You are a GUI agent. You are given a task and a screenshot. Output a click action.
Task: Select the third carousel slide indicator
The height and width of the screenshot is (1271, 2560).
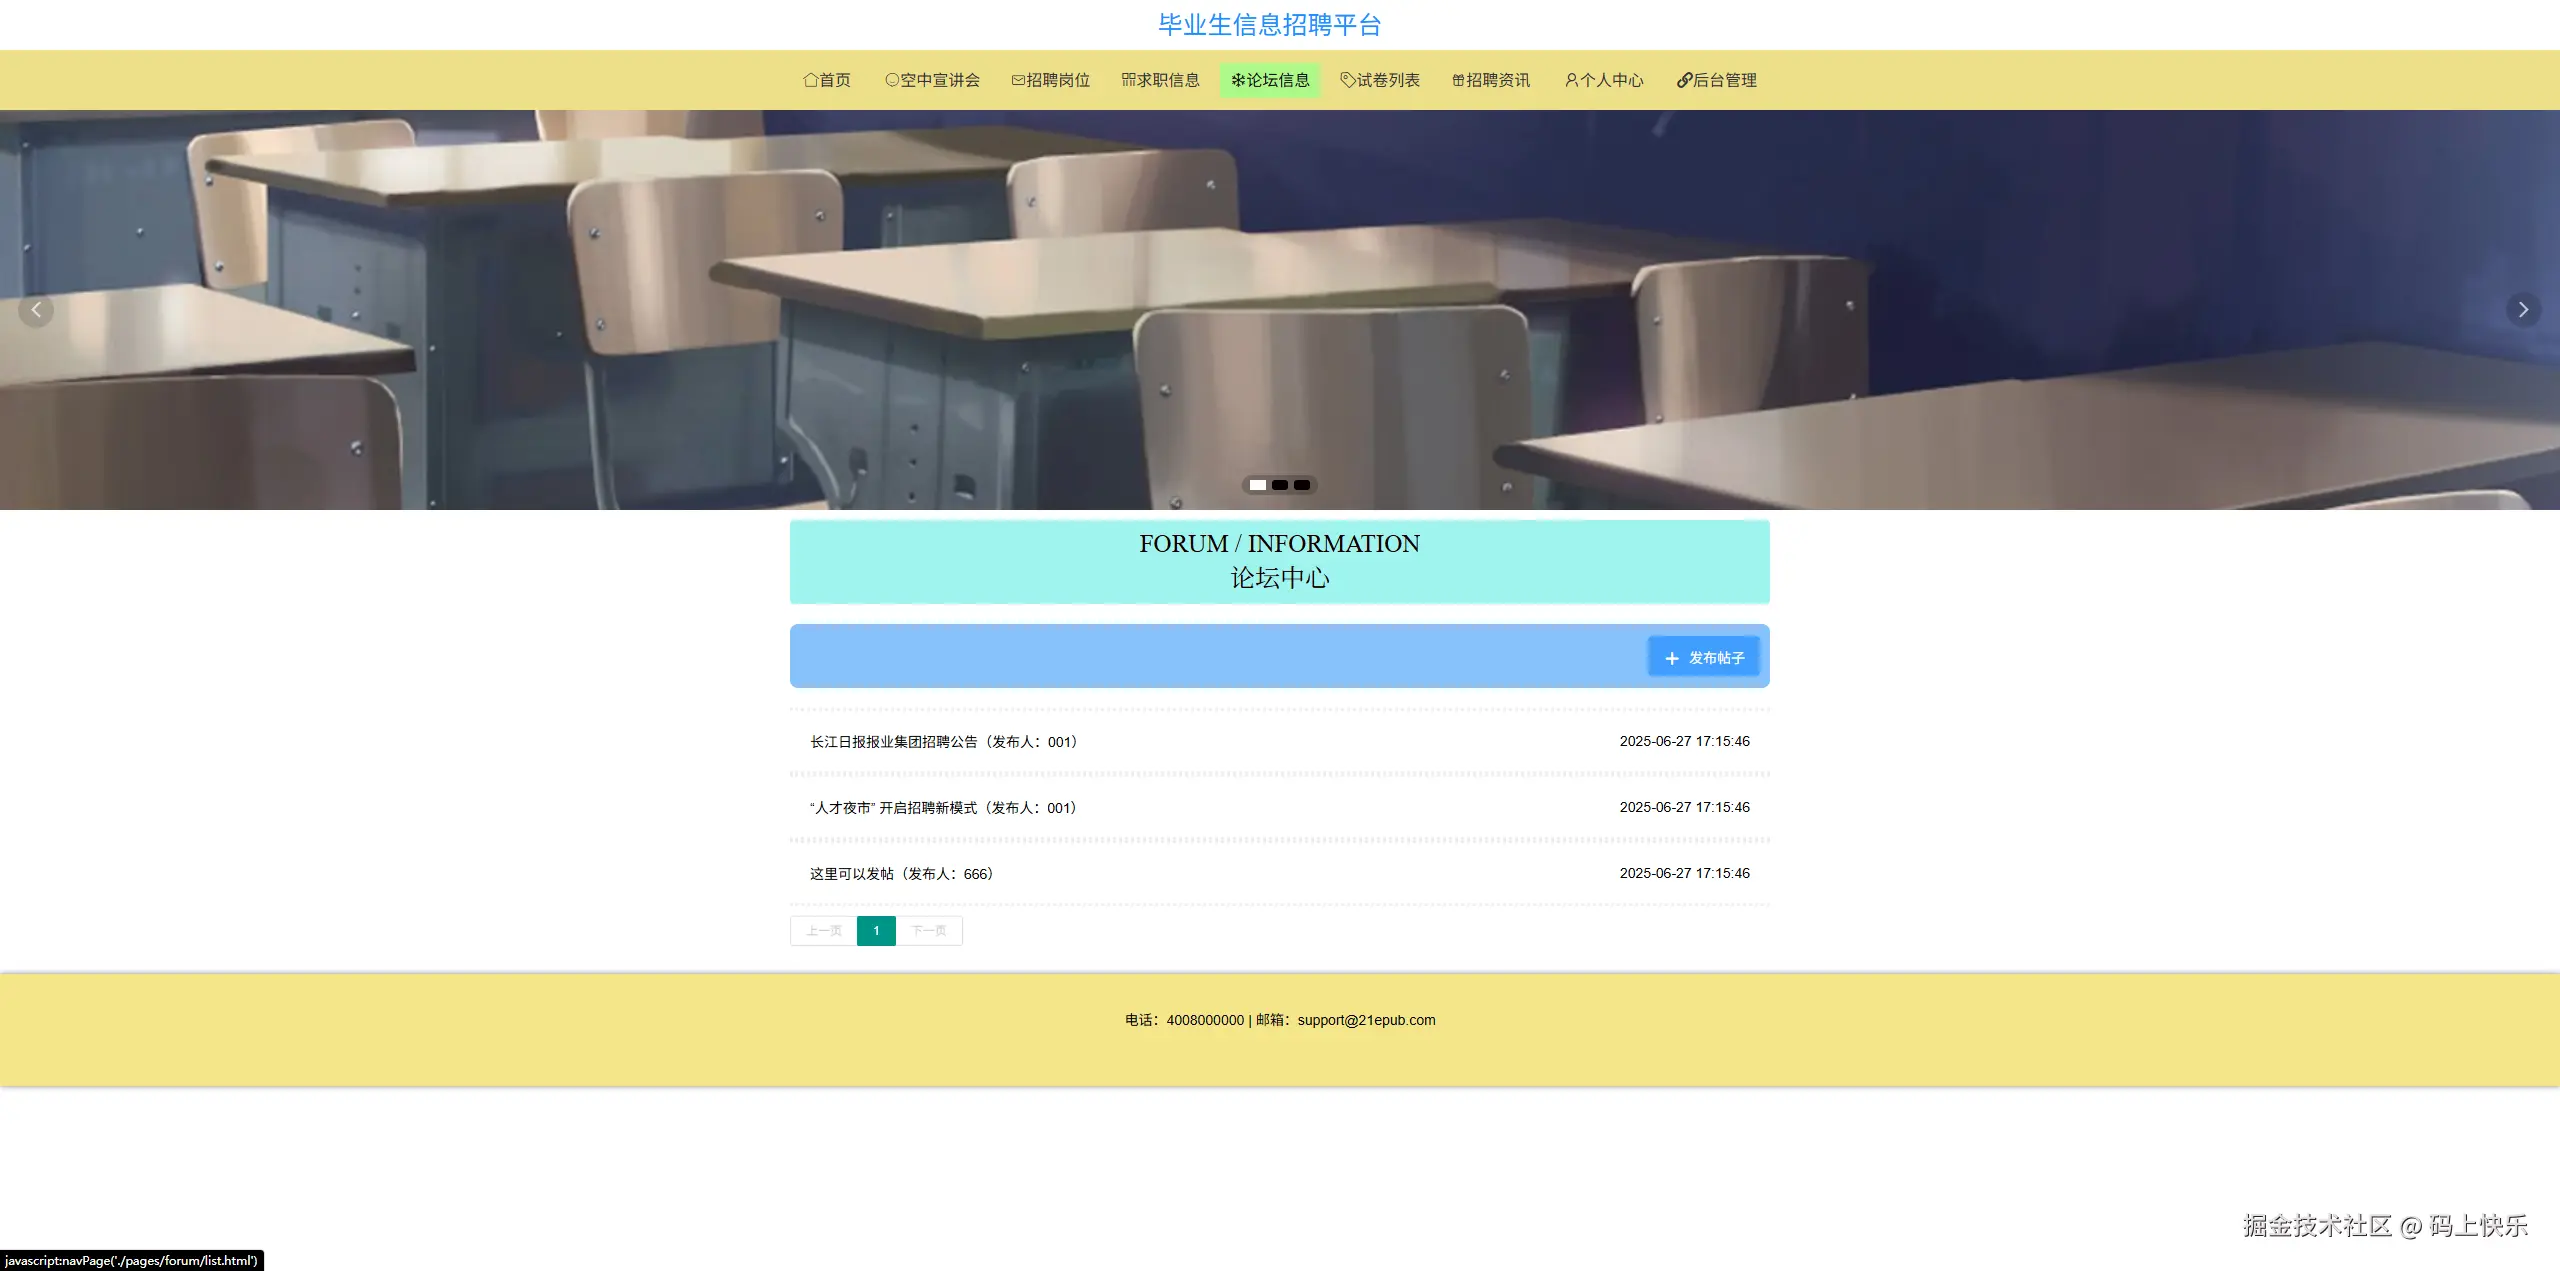pyautogui.click(x=1301, y=485)
